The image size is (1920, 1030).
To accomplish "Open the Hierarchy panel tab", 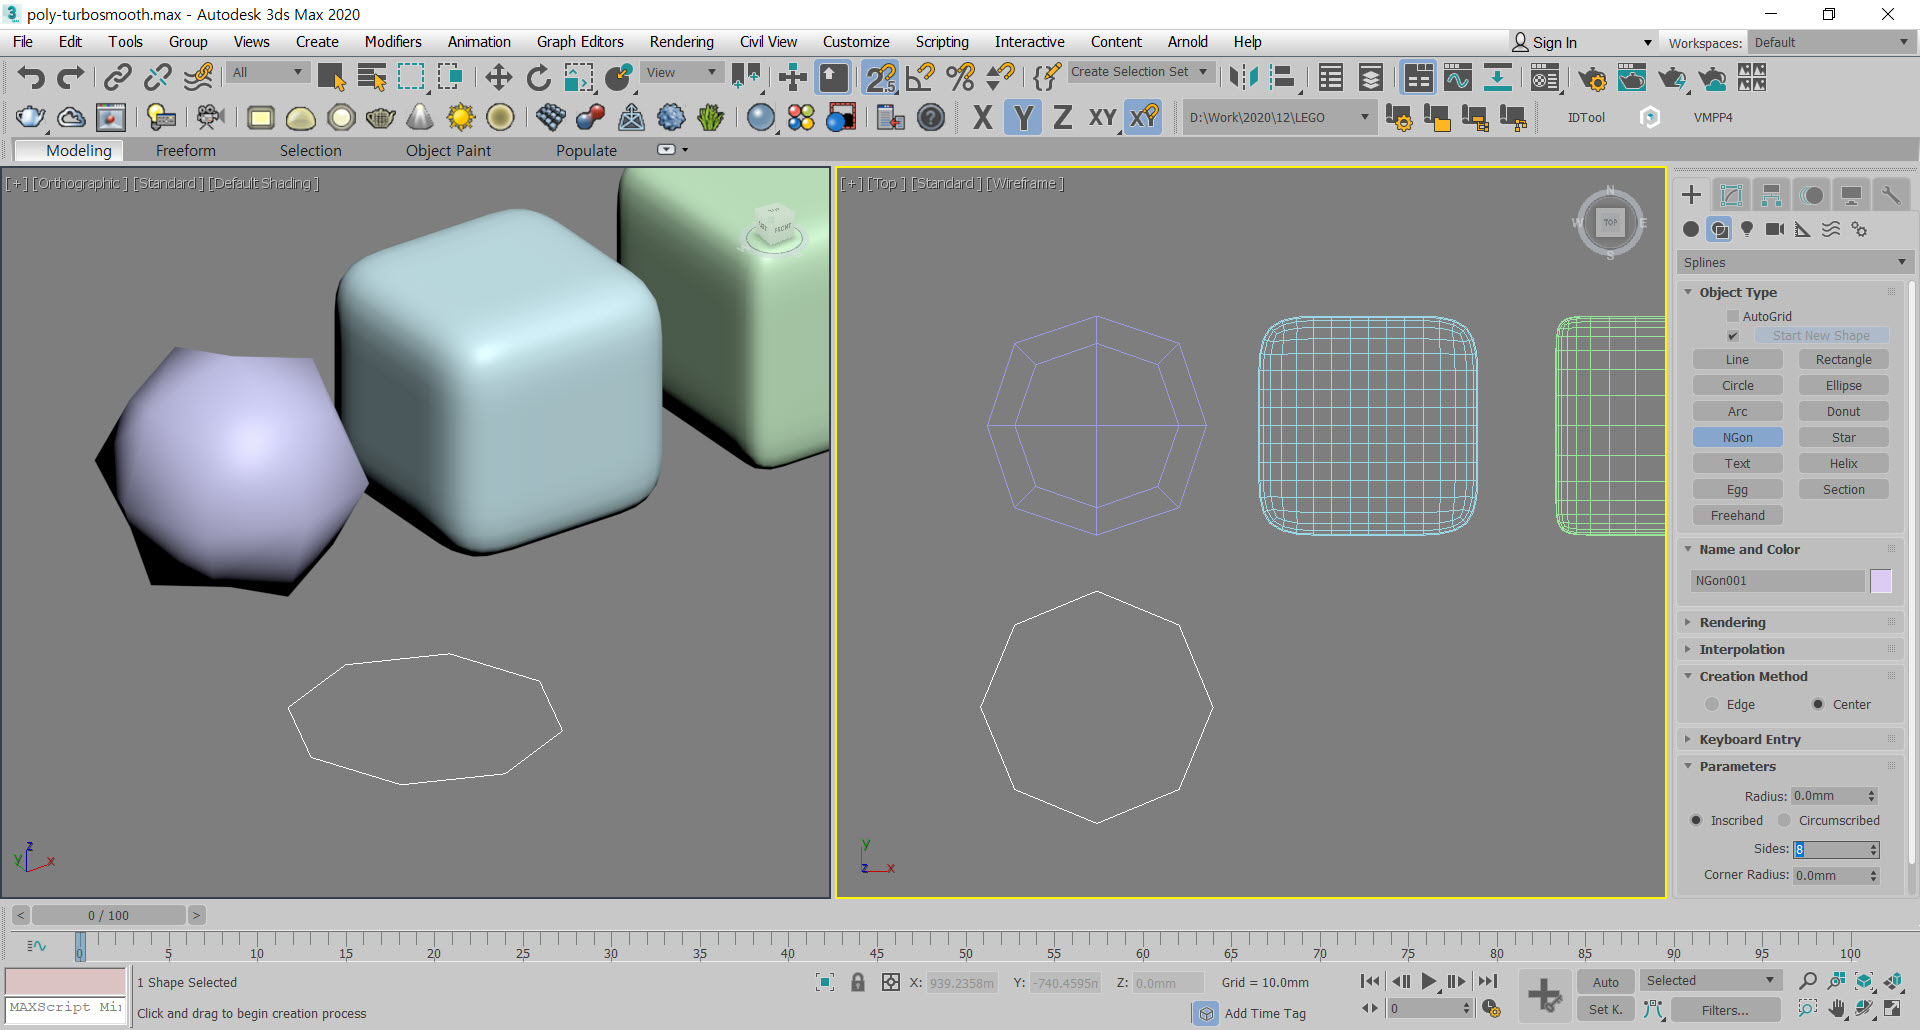I will click(x=1771, y=195).
